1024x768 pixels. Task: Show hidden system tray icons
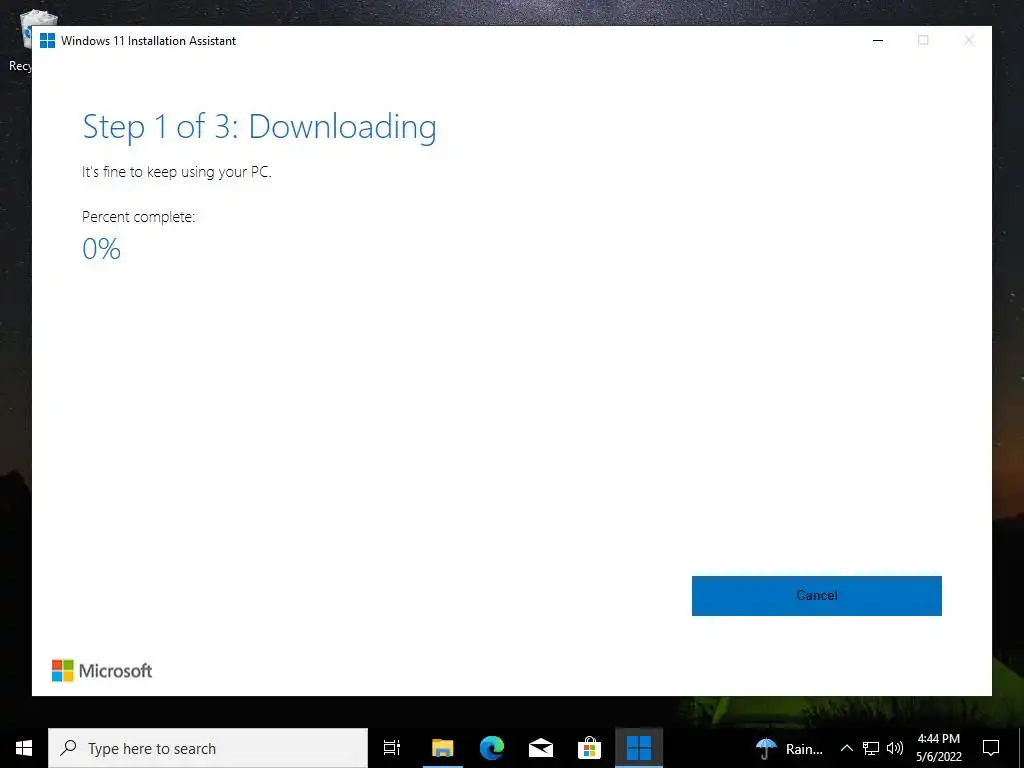846,748
